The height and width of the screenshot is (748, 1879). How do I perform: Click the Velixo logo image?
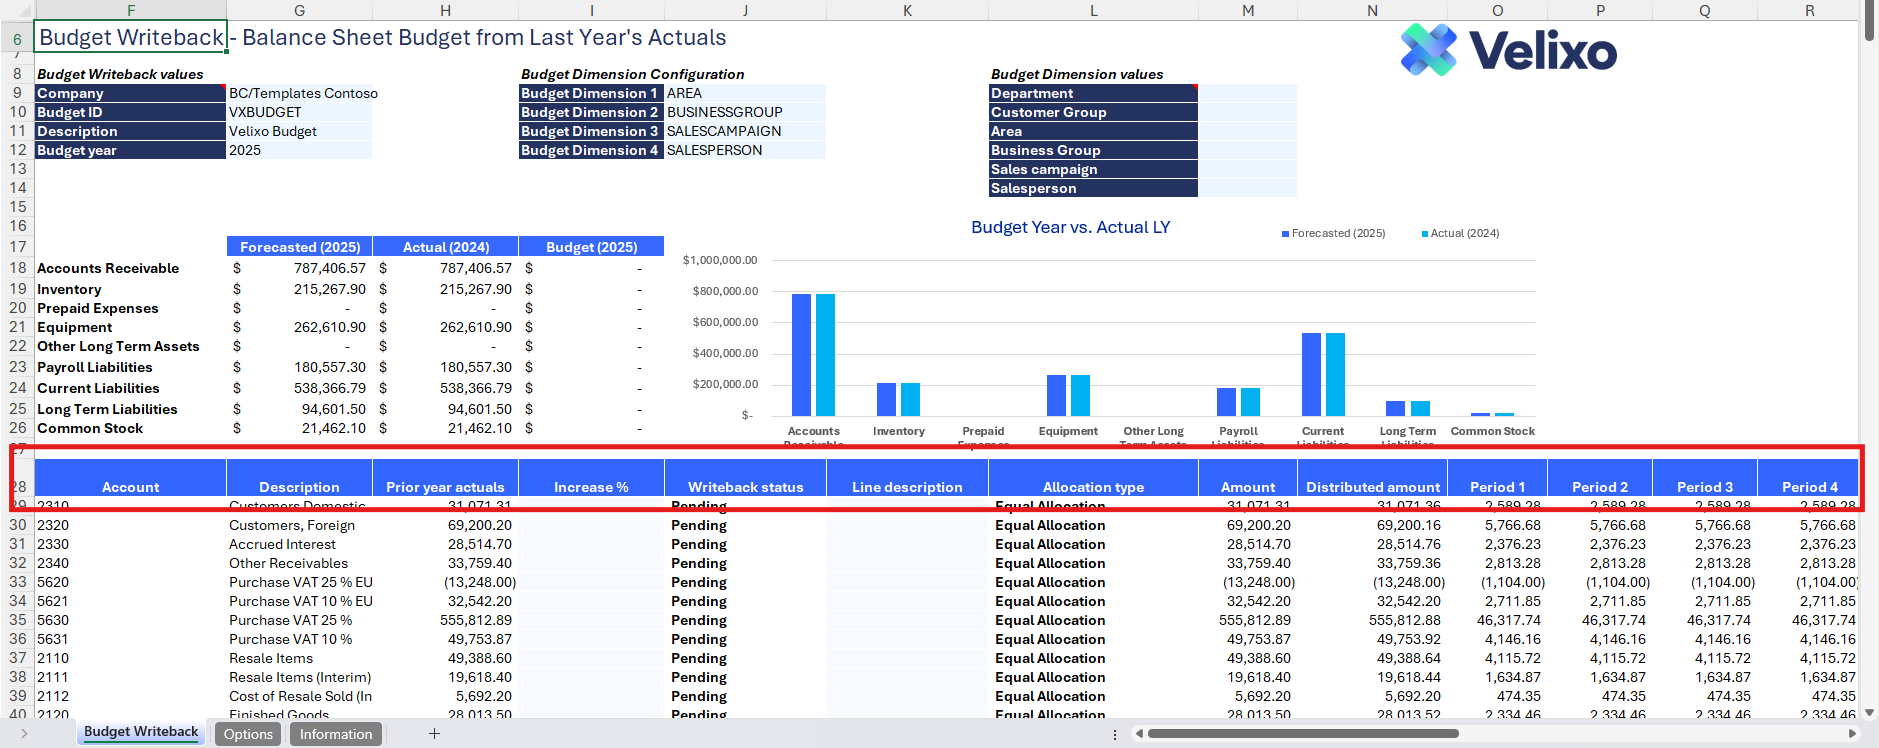pos(1507,50)
